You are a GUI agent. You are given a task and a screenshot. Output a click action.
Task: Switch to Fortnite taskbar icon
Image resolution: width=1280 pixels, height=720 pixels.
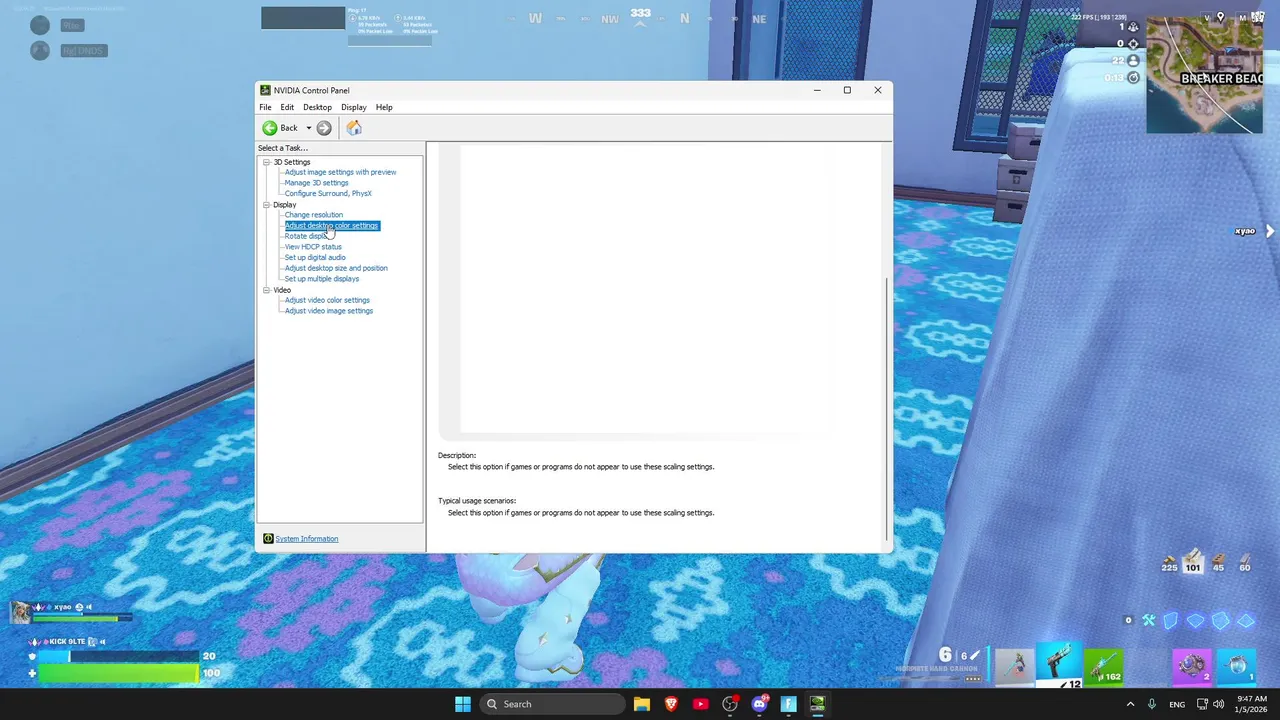coord(788,704)
